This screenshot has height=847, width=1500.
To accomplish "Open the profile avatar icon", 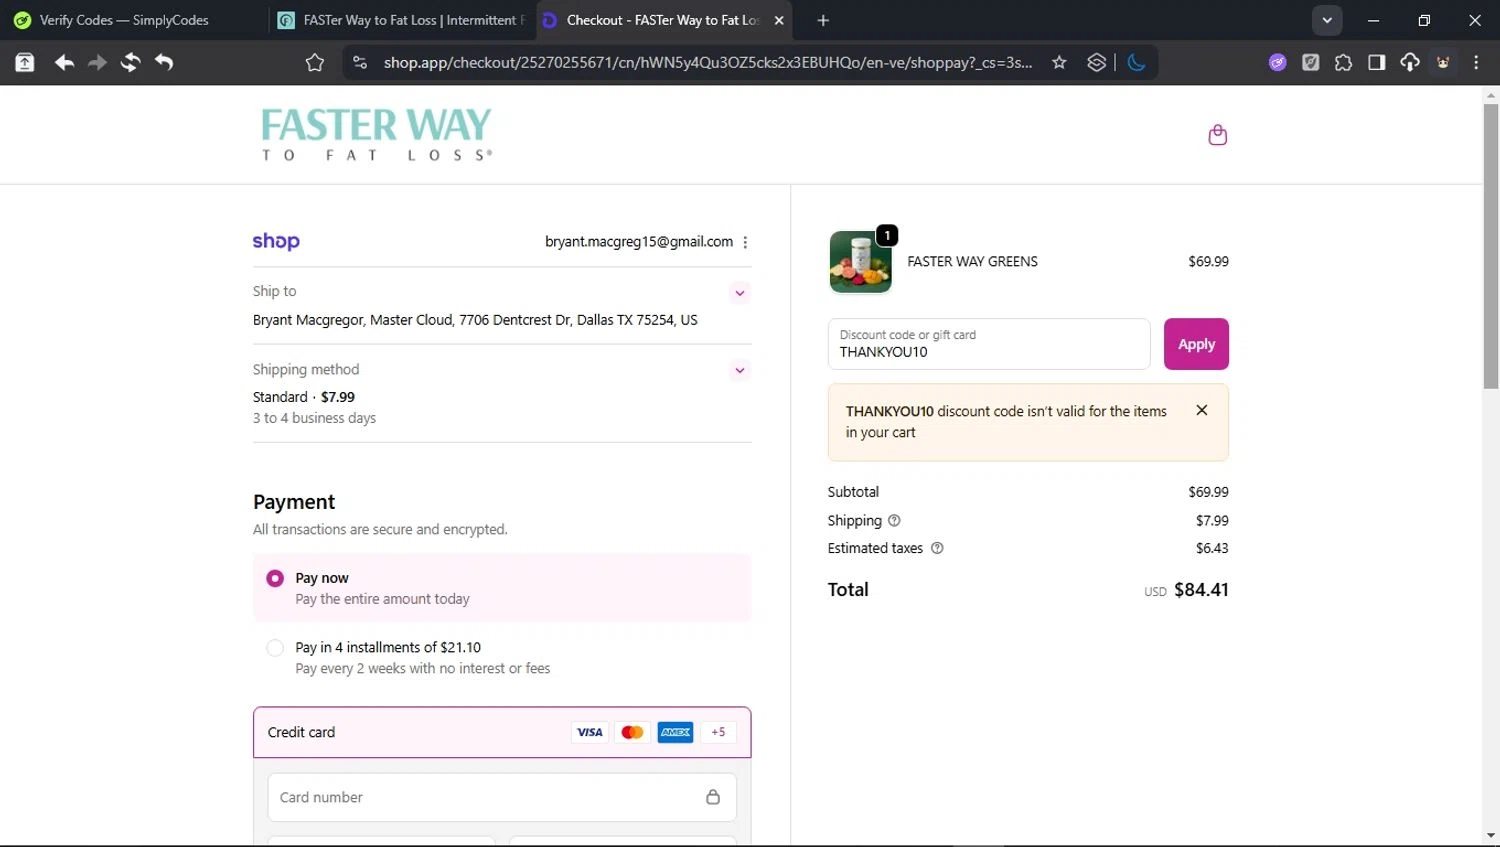I will click(1443, 63).
